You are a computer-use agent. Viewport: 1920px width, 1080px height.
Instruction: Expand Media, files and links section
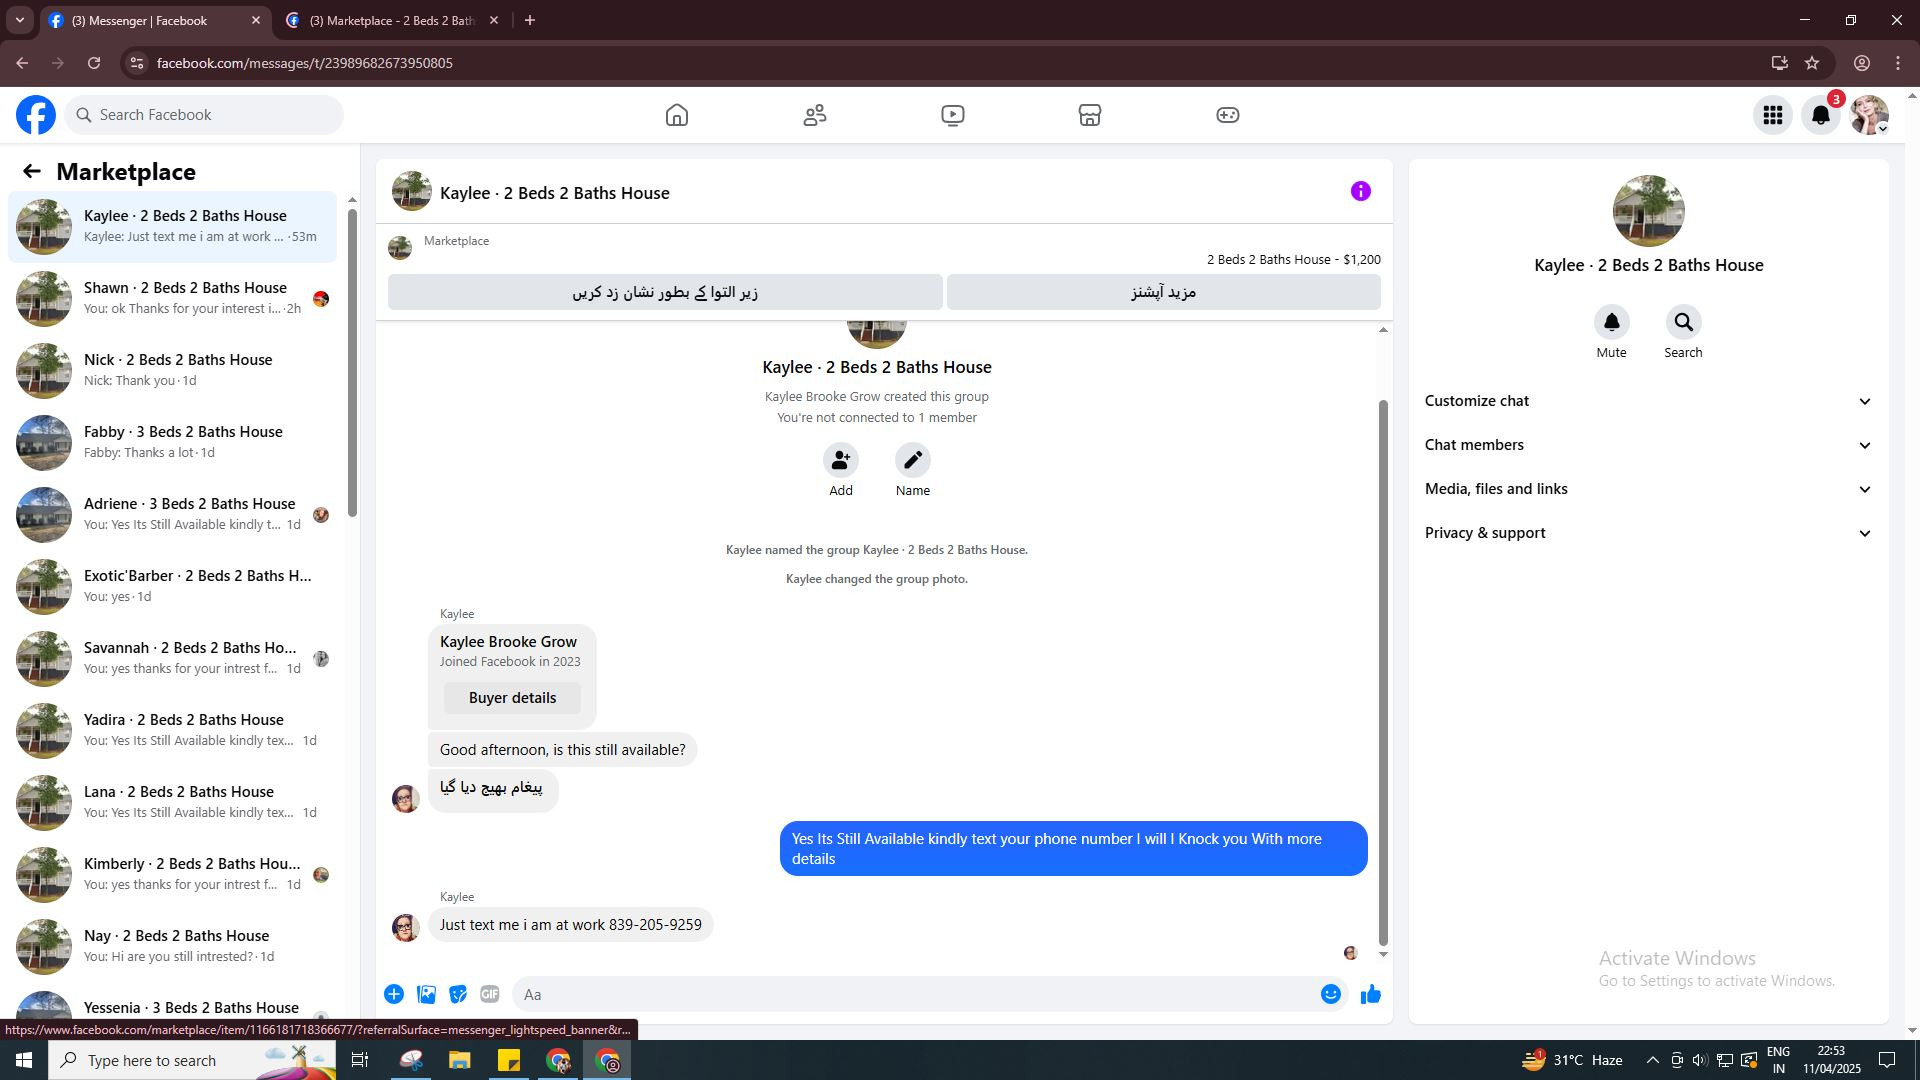point(1648,489)
